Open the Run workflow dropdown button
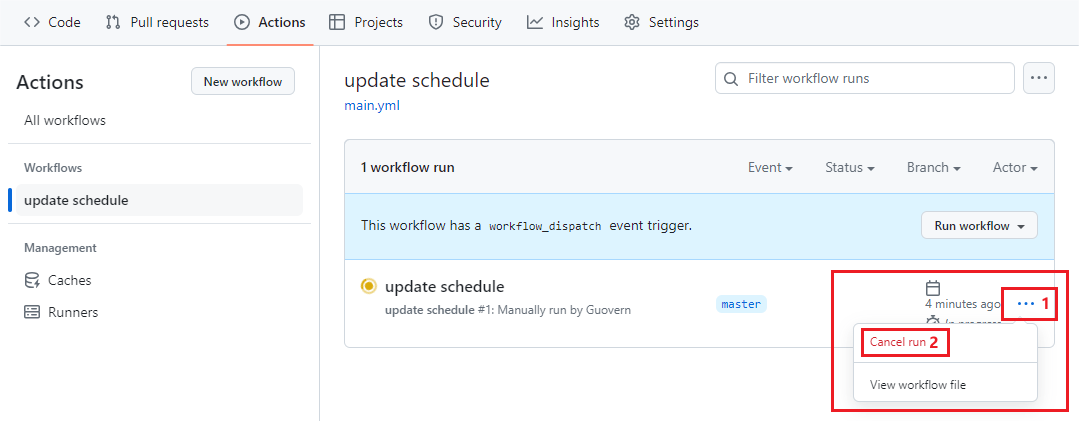The width and height of the screenshot is (1079, 422). (x=979, y=226)
